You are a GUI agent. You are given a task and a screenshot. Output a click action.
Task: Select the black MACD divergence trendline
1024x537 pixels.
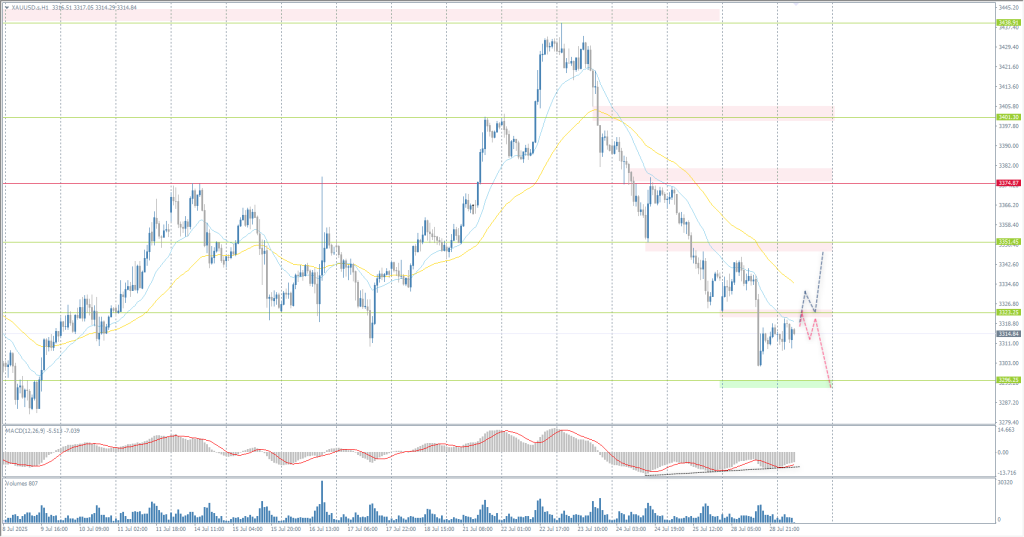[720, 470]
